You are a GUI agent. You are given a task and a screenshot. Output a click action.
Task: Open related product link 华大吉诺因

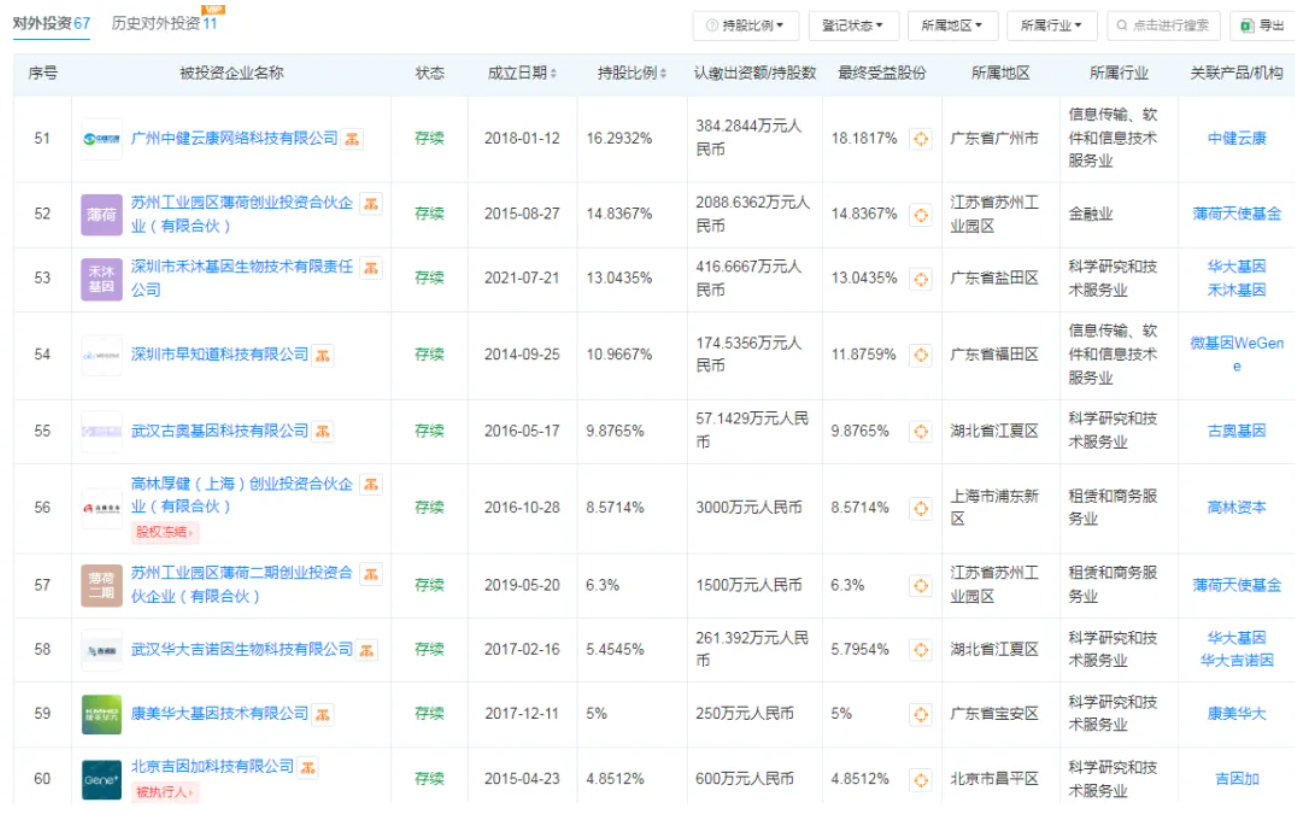[x=1237, y=661]
